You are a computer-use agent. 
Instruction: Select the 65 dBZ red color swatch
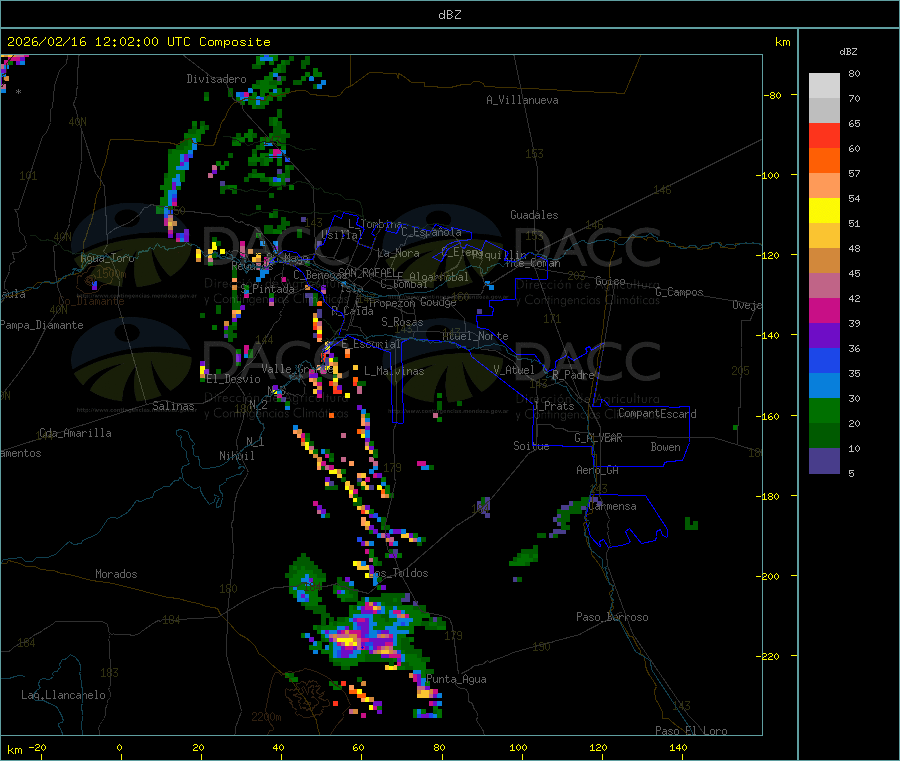point(824,135)
